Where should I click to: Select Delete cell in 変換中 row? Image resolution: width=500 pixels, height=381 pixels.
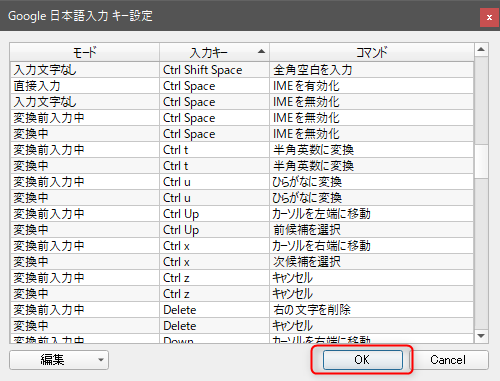click(214, 326)
